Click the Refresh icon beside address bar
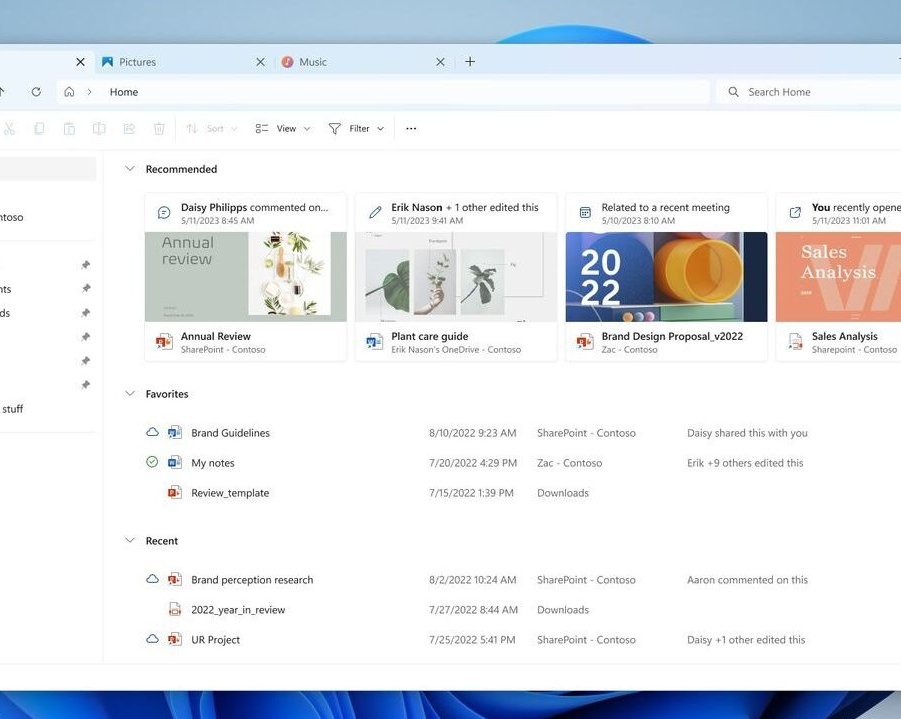This screenshot has height=719, width=901. pyautogui.click(x=36, y=92)
